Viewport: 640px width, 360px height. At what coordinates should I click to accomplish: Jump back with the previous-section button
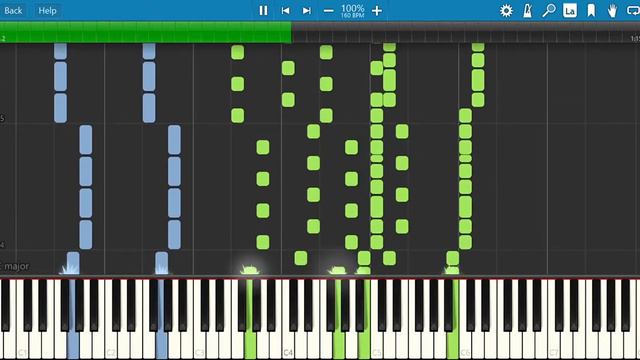point(285,11)
